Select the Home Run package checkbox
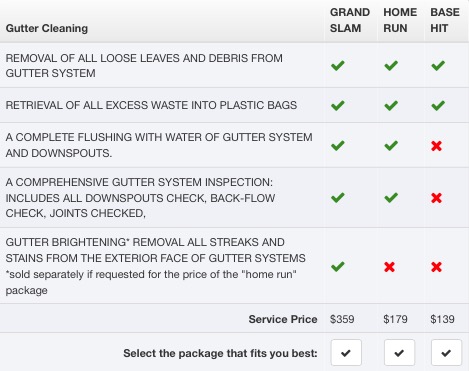 399,353
